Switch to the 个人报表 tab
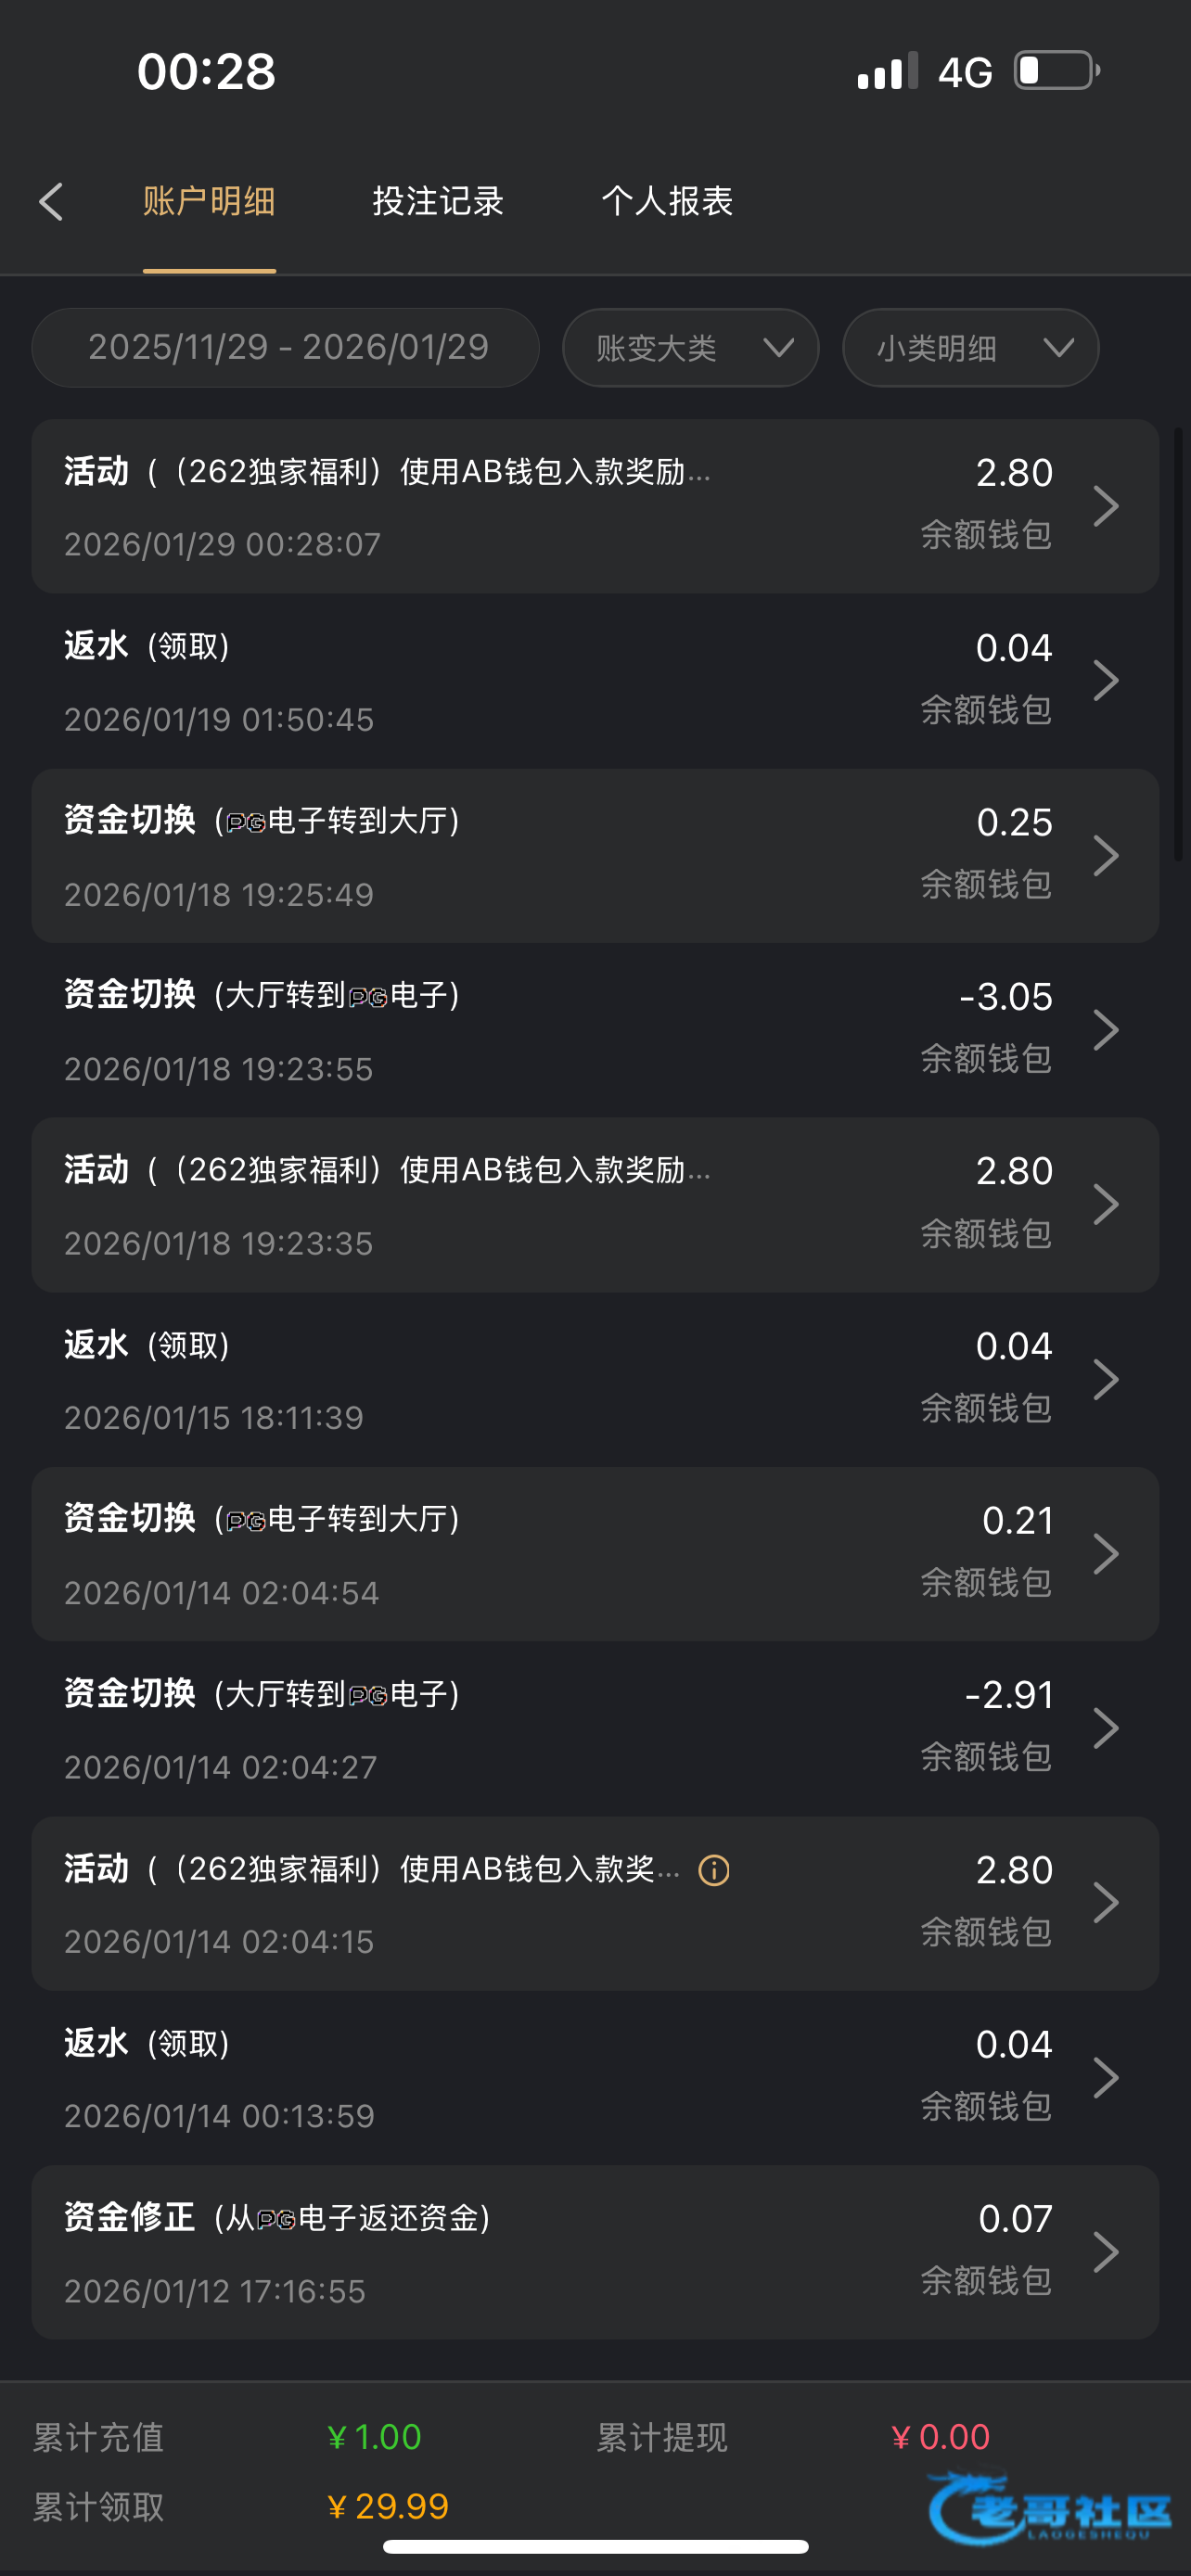Screen dimensions: 1191x2576 pos(667,202)
